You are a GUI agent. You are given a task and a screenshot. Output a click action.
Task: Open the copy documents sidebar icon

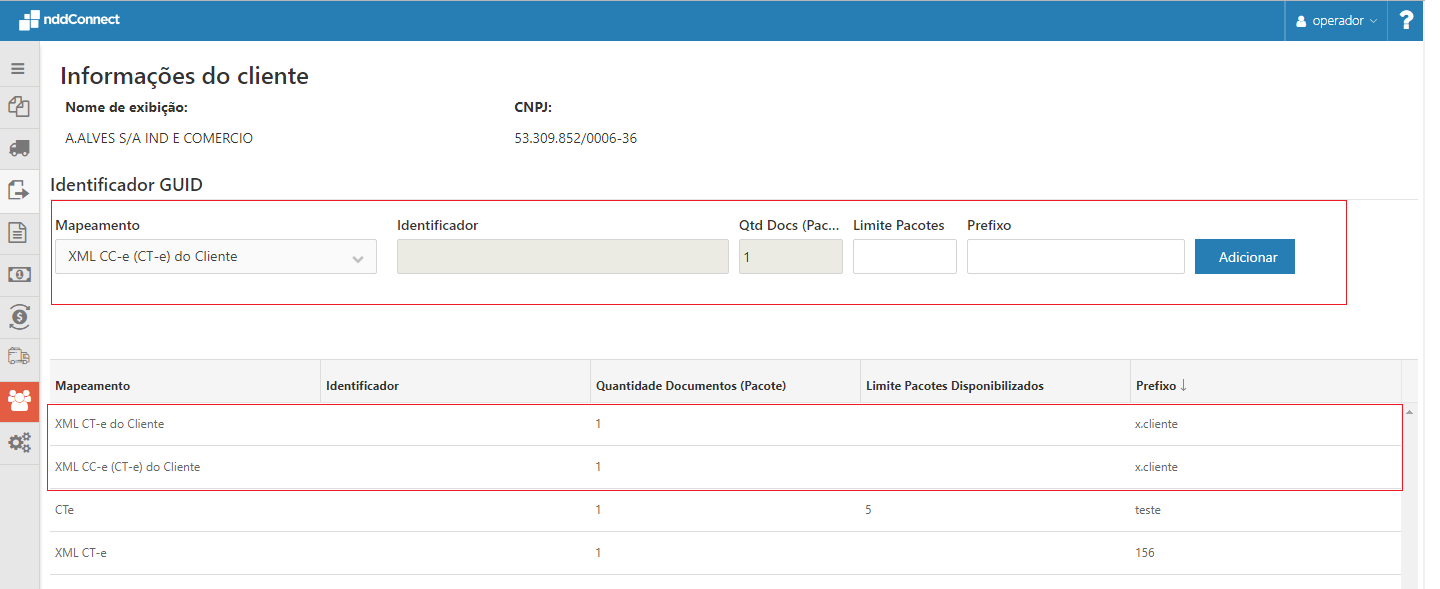[x=18, y=106]
